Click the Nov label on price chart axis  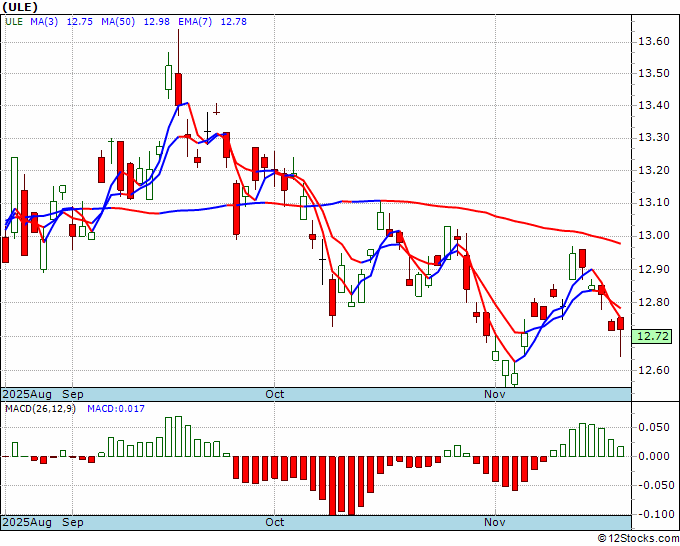[x=495, y=394]
